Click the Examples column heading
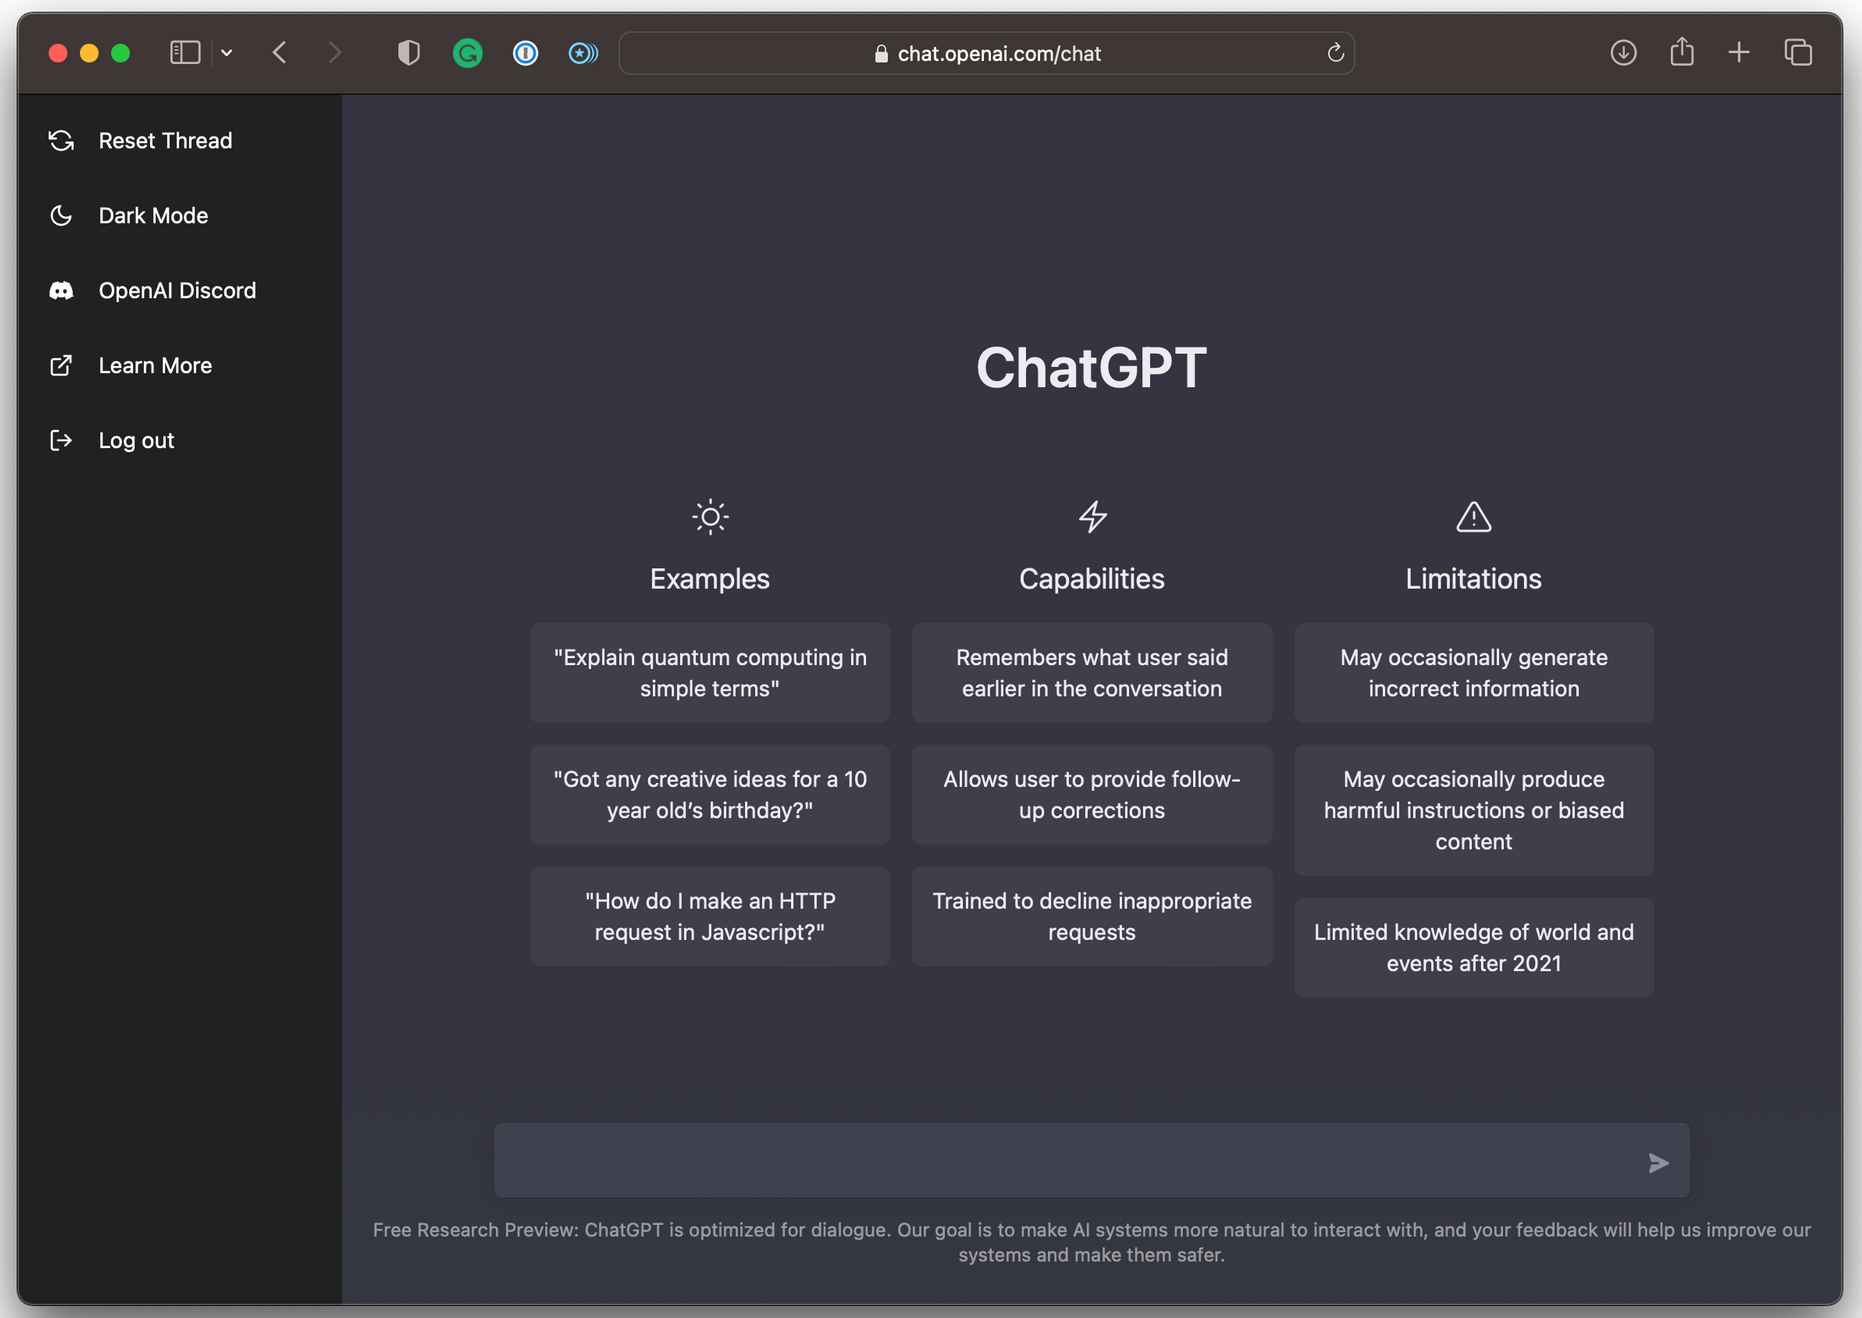The image size is (1862, 1318). [710, 579]
